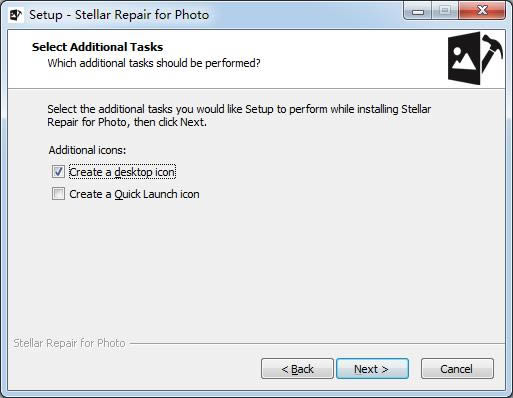Click the footer divider line above buttons
This screenshot has height=398, width=513.
click(x=317, y=343)
